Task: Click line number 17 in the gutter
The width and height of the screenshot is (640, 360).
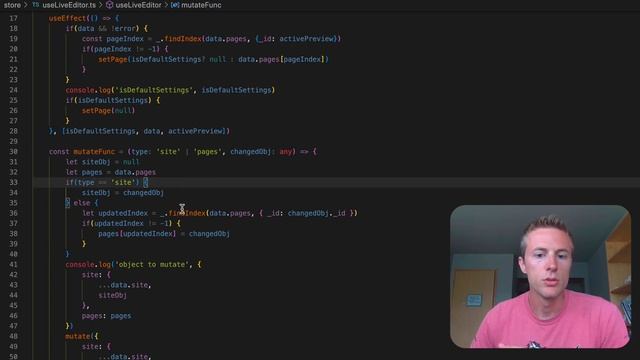Action: [x=13, y=18]
